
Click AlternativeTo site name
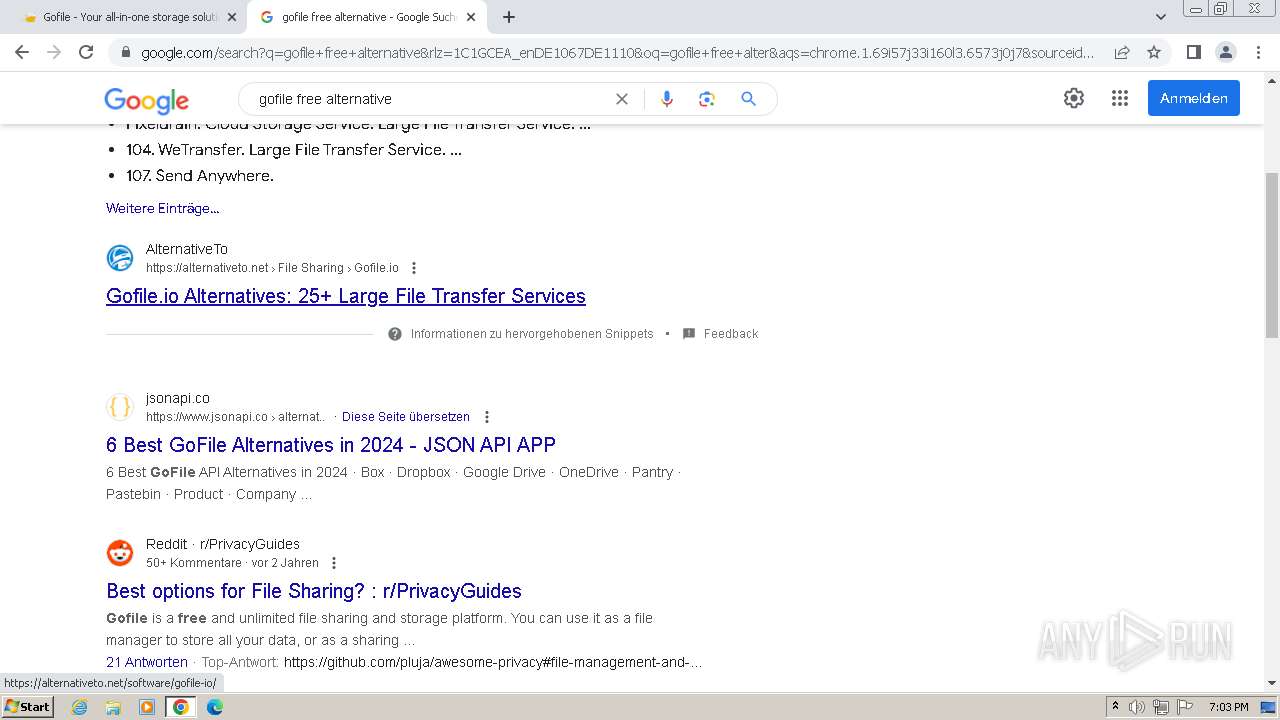187,249
